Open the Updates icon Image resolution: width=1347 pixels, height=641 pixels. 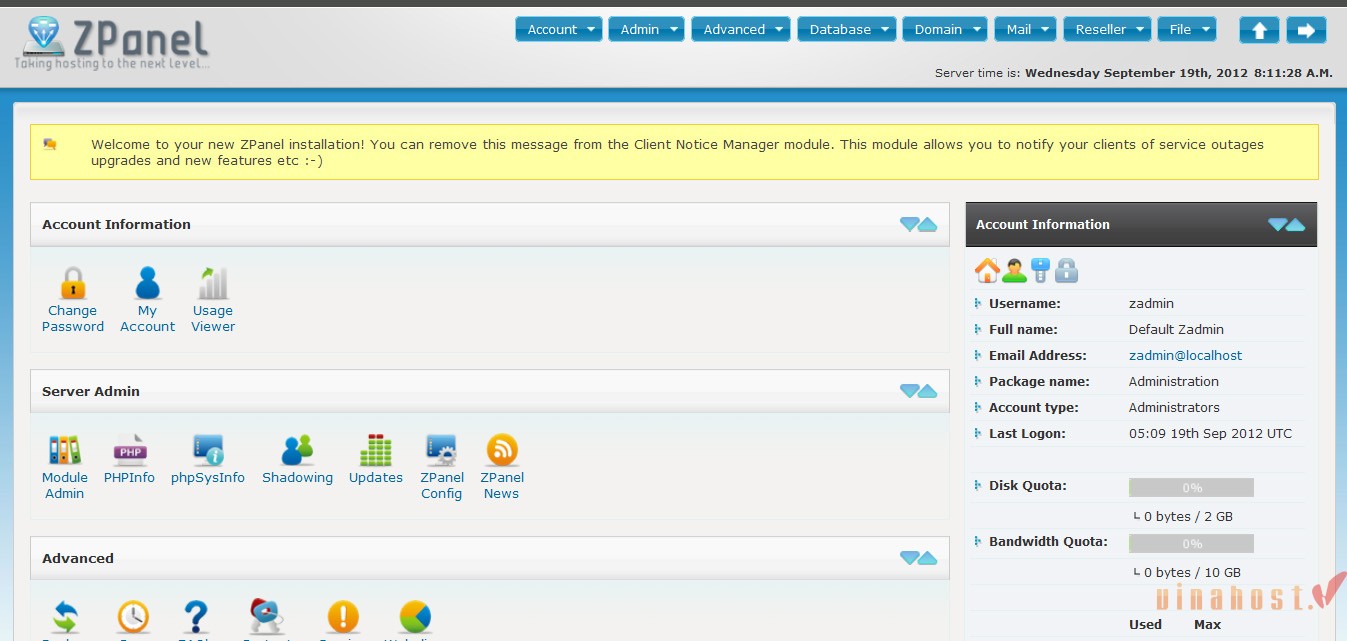coord(376,450)
